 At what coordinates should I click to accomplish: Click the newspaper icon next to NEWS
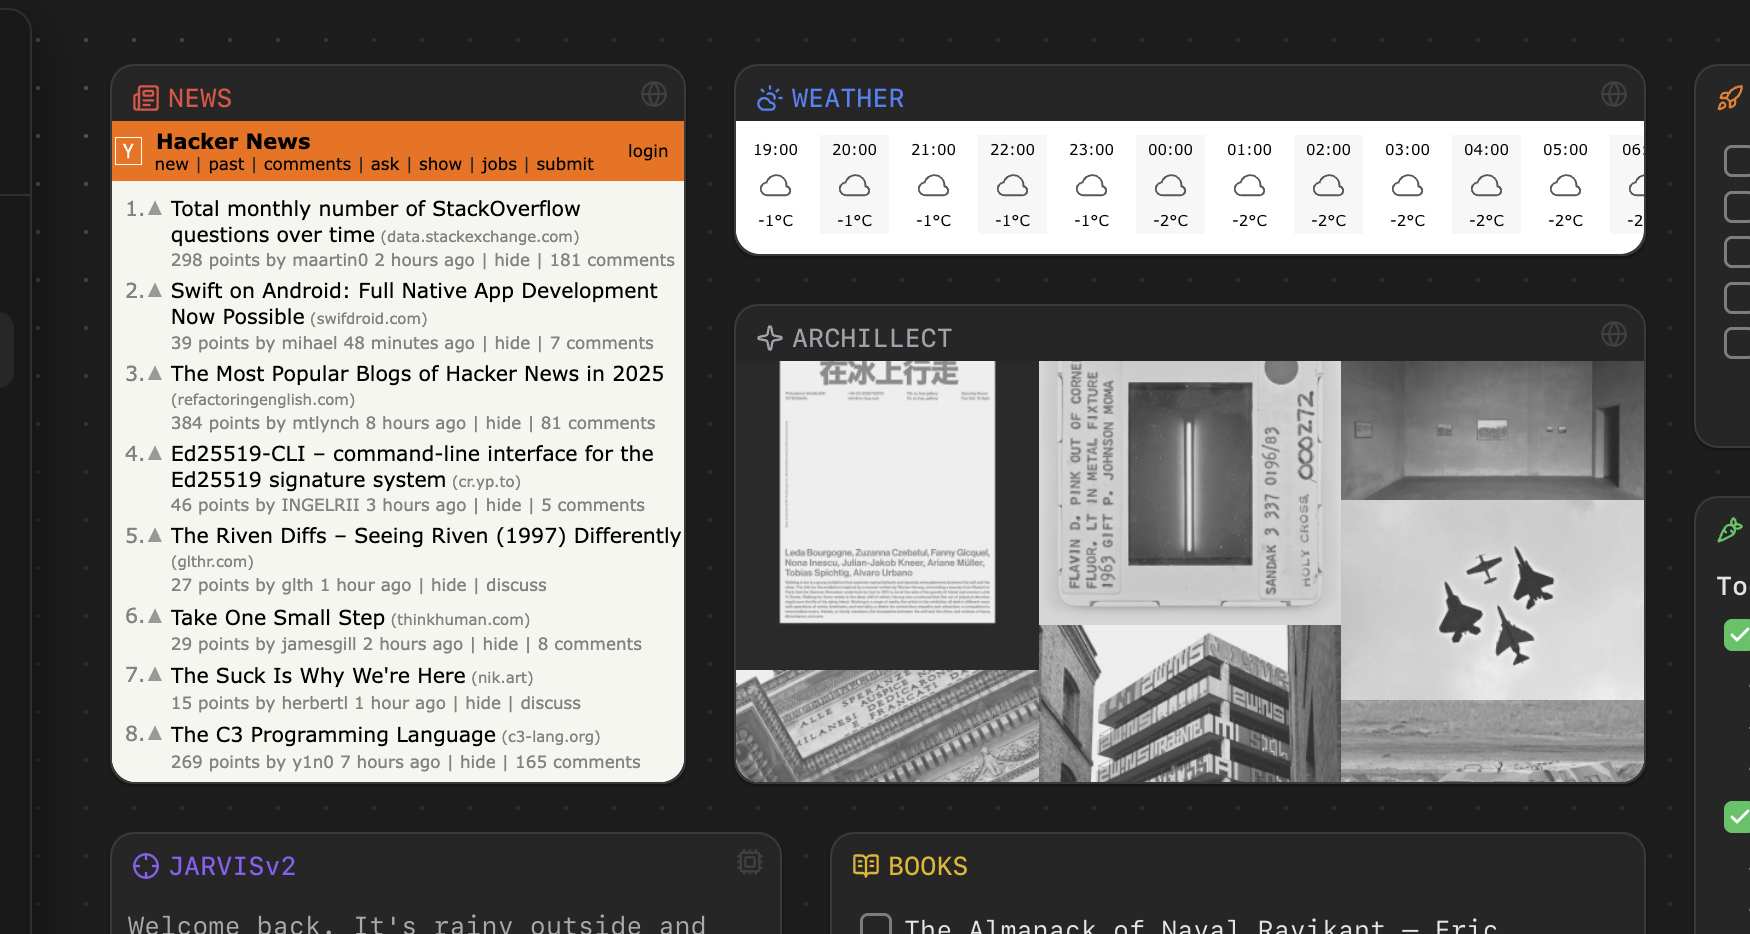point(146,97)
